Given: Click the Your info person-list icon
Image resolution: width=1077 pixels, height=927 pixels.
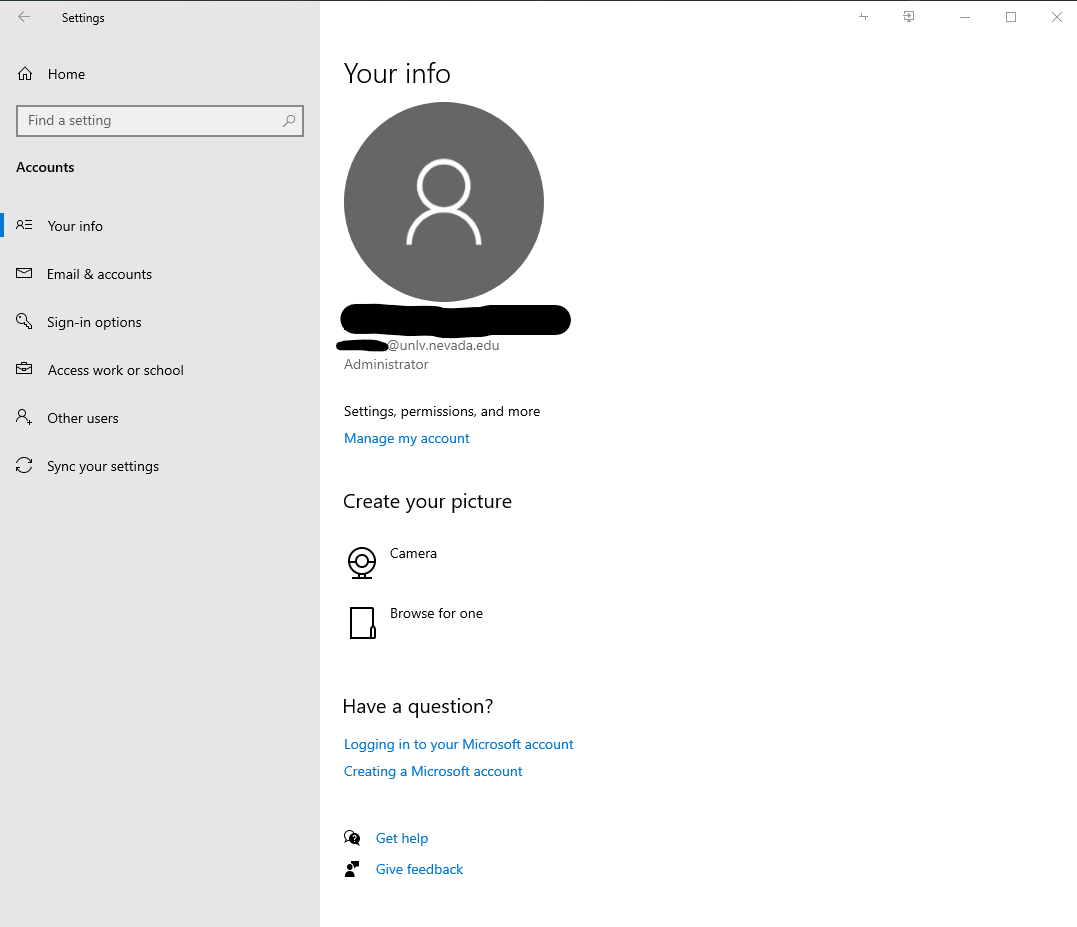Looking at the screenshot, I should point(24,225).
